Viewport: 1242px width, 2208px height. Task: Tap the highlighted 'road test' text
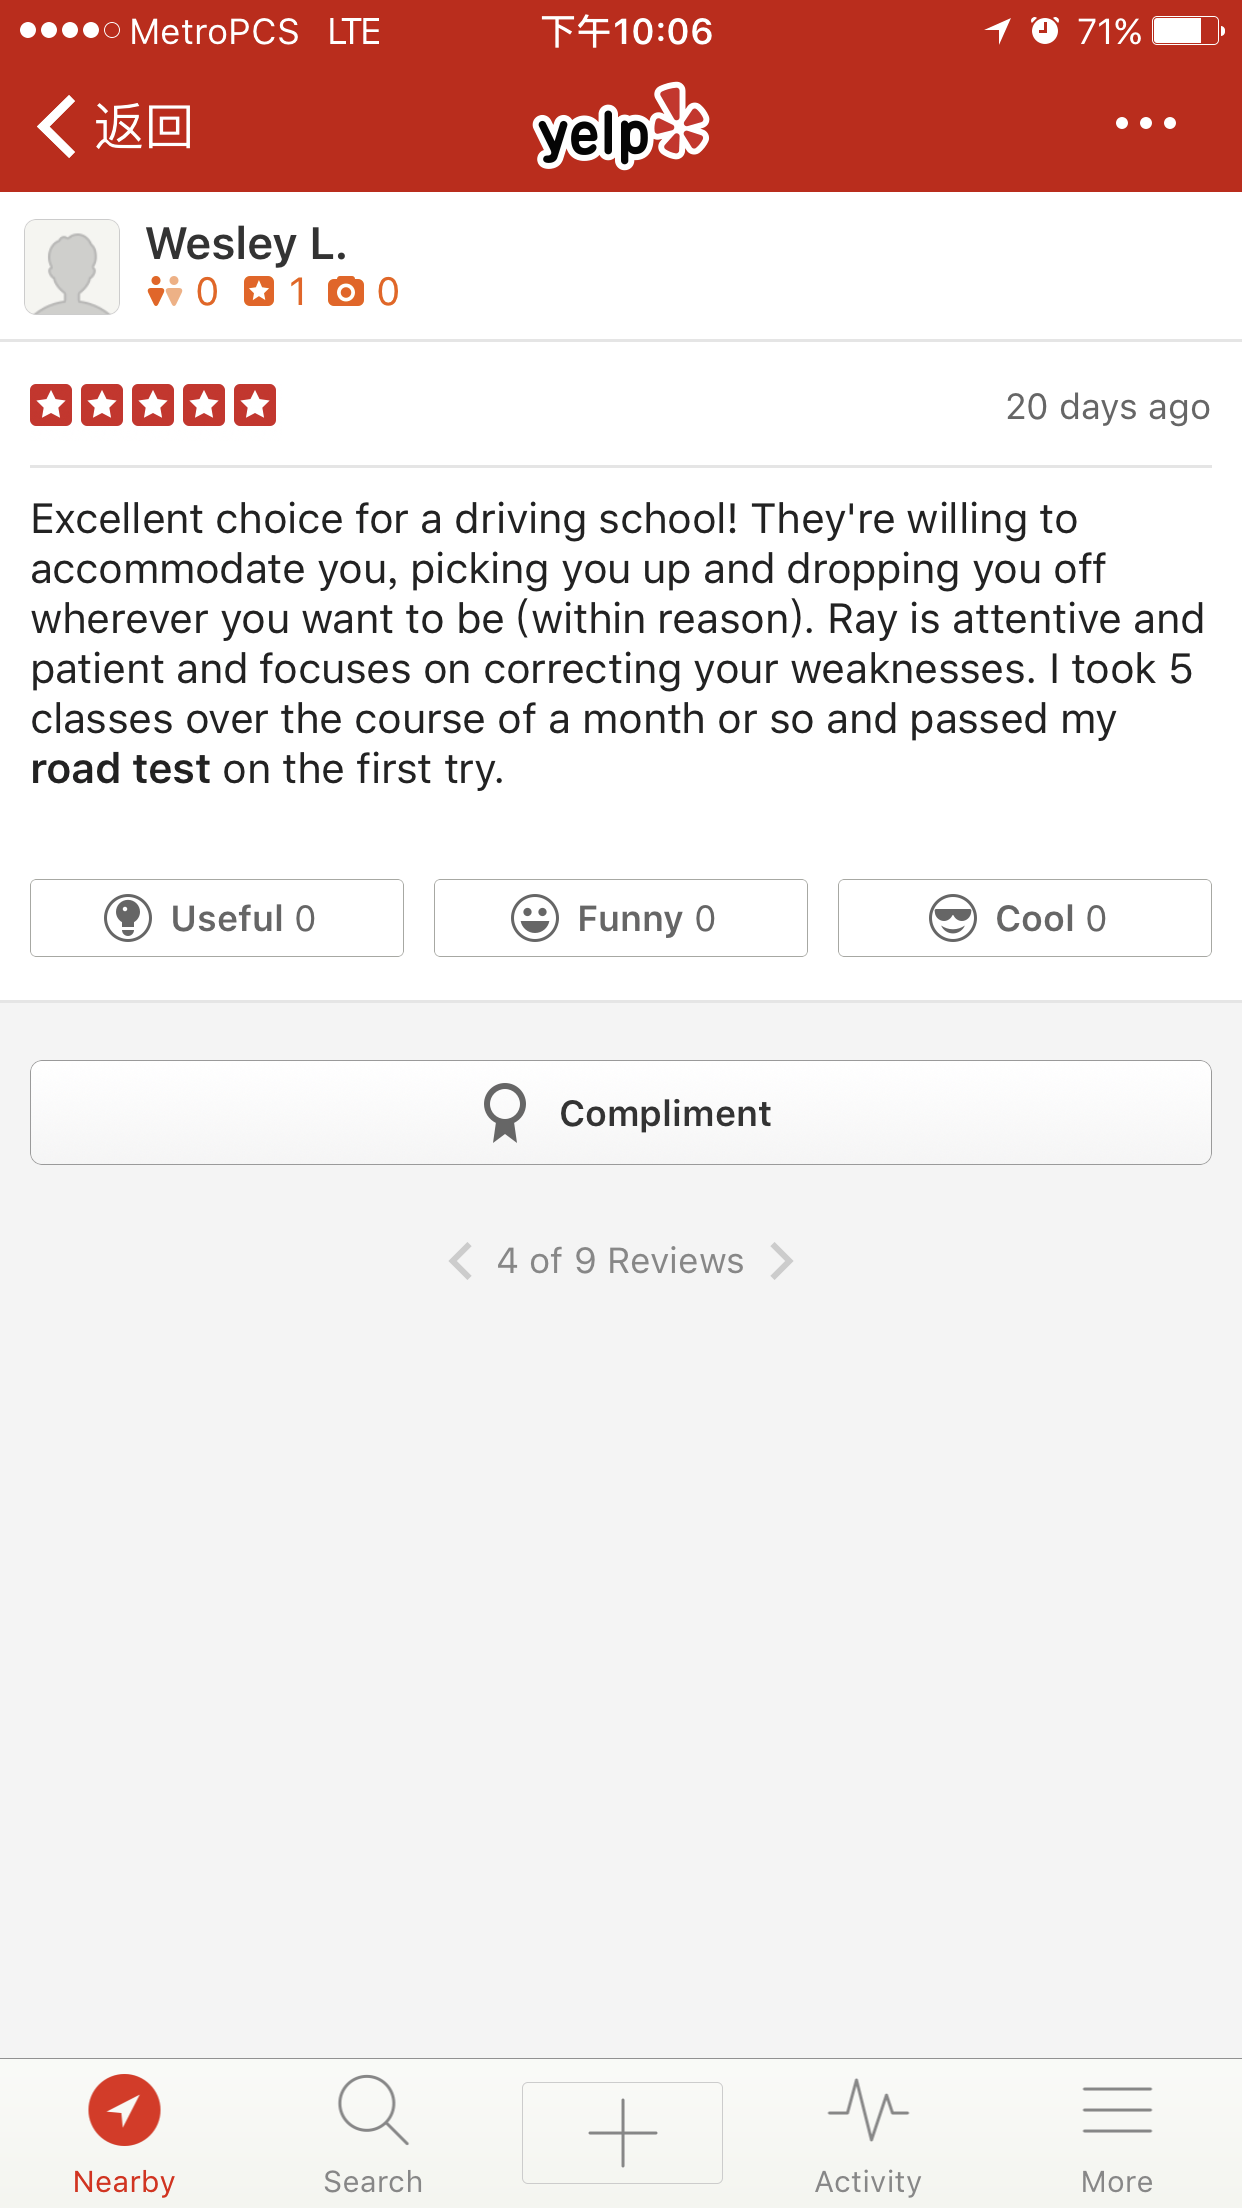point(121,769)
